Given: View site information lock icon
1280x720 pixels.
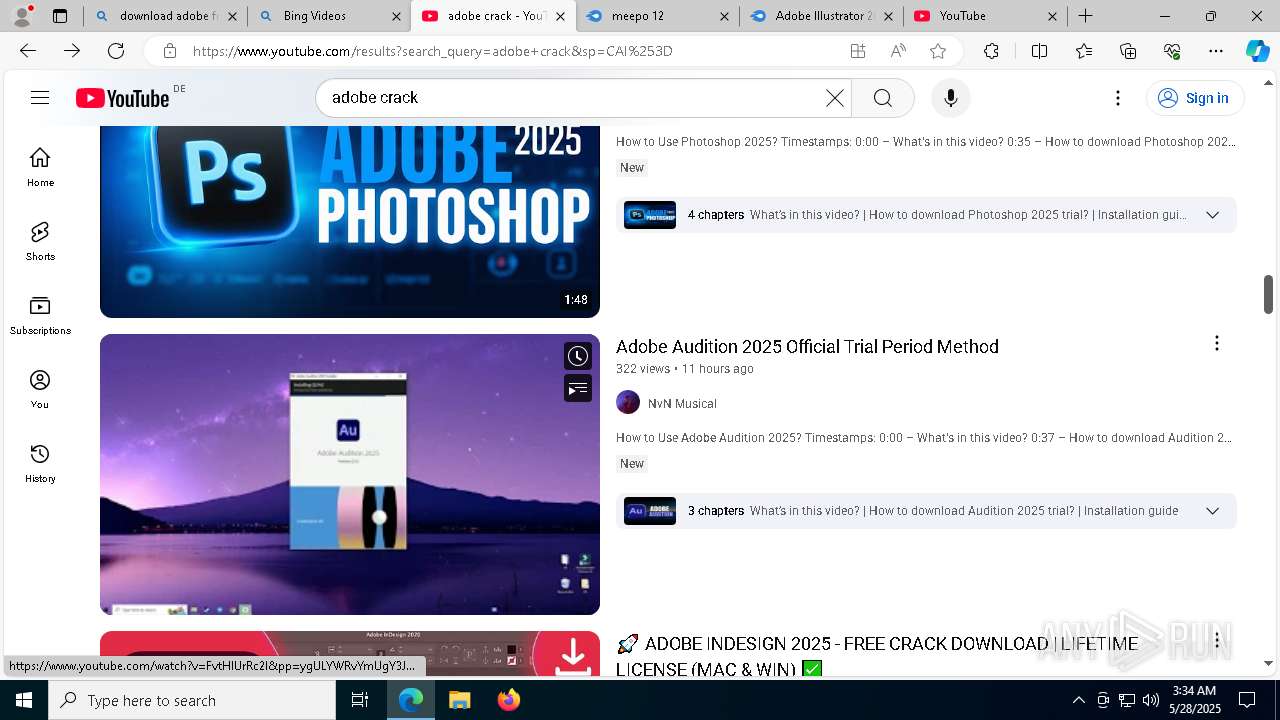Looking at the screenshot, I should [170, 51].
